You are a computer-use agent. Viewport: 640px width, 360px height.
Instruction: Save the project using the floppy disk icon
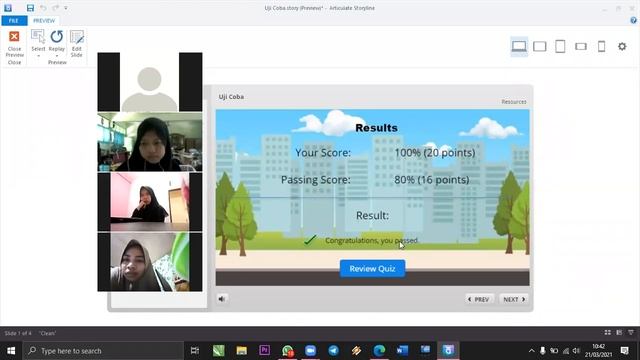(30, 8)
